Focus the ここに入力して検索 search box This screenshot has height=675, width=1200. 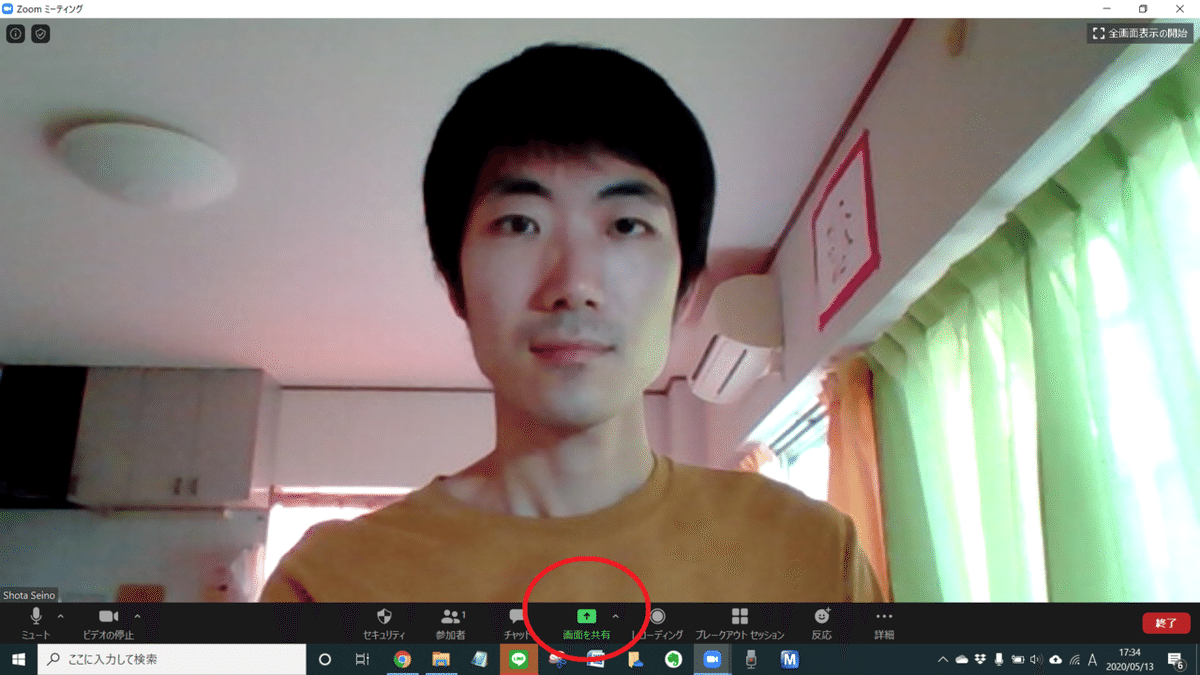[172, 659]
